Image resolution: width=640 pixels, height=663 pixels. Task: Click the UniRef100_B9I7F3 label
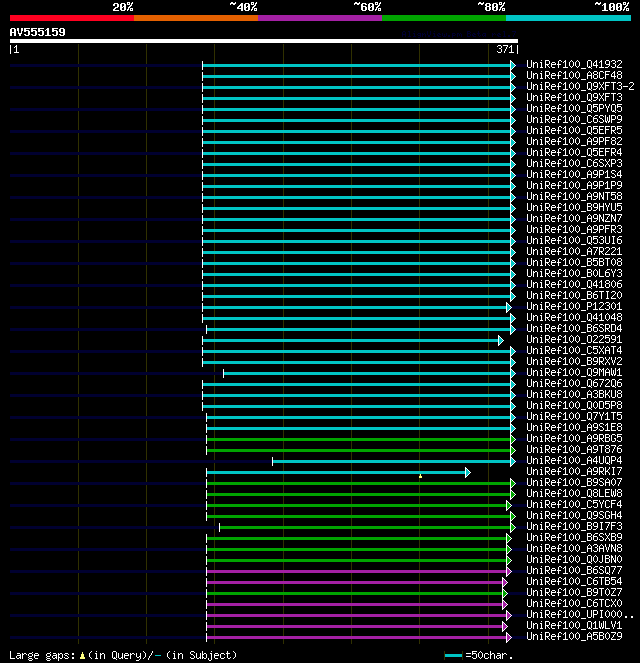pos(574,526)
